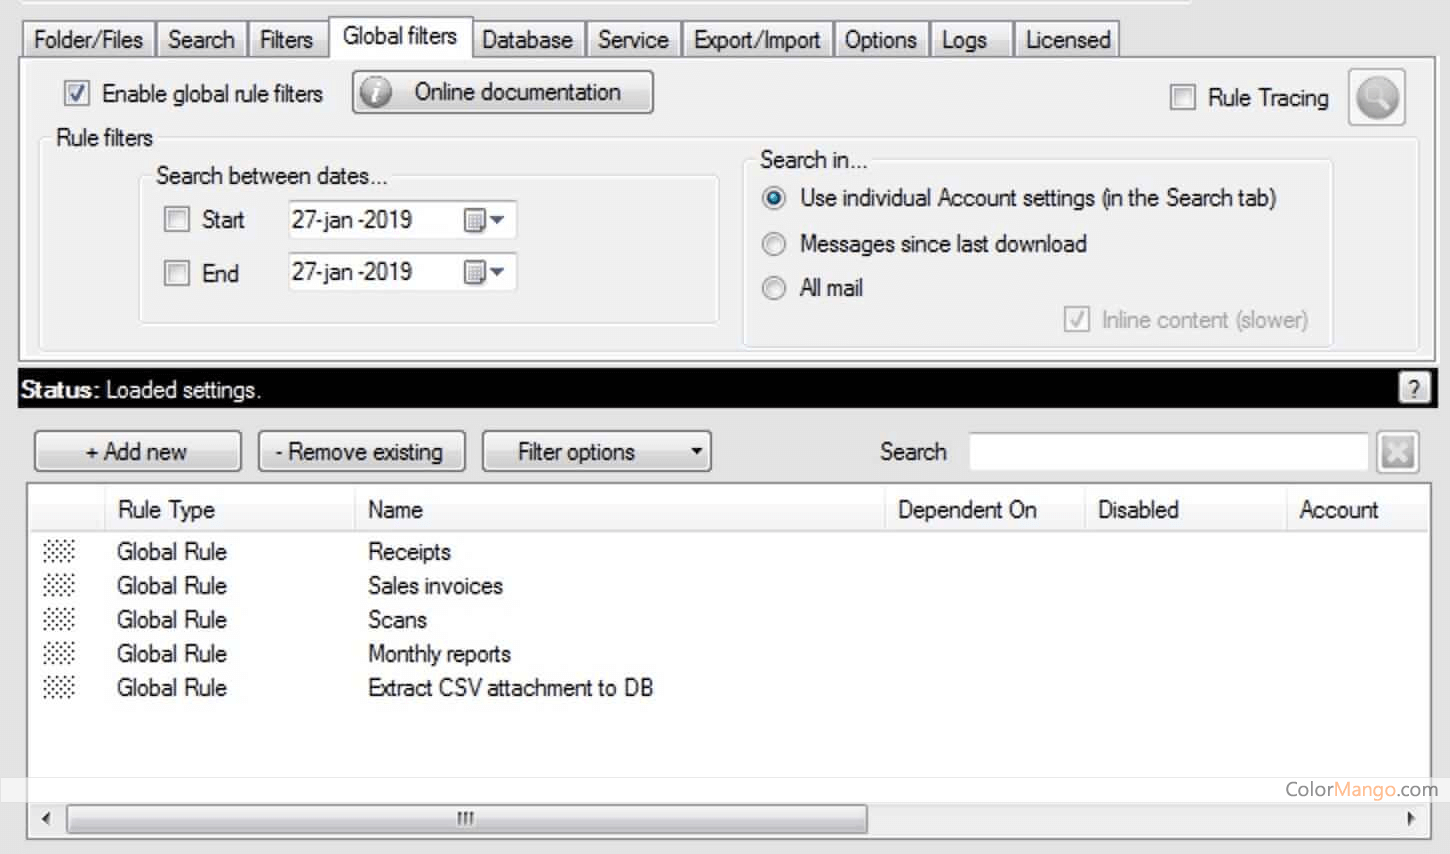The width and height of the screenshot is (1450, 854).
Task: Click the - Remove existing button
Action: [x=361, y=451]
